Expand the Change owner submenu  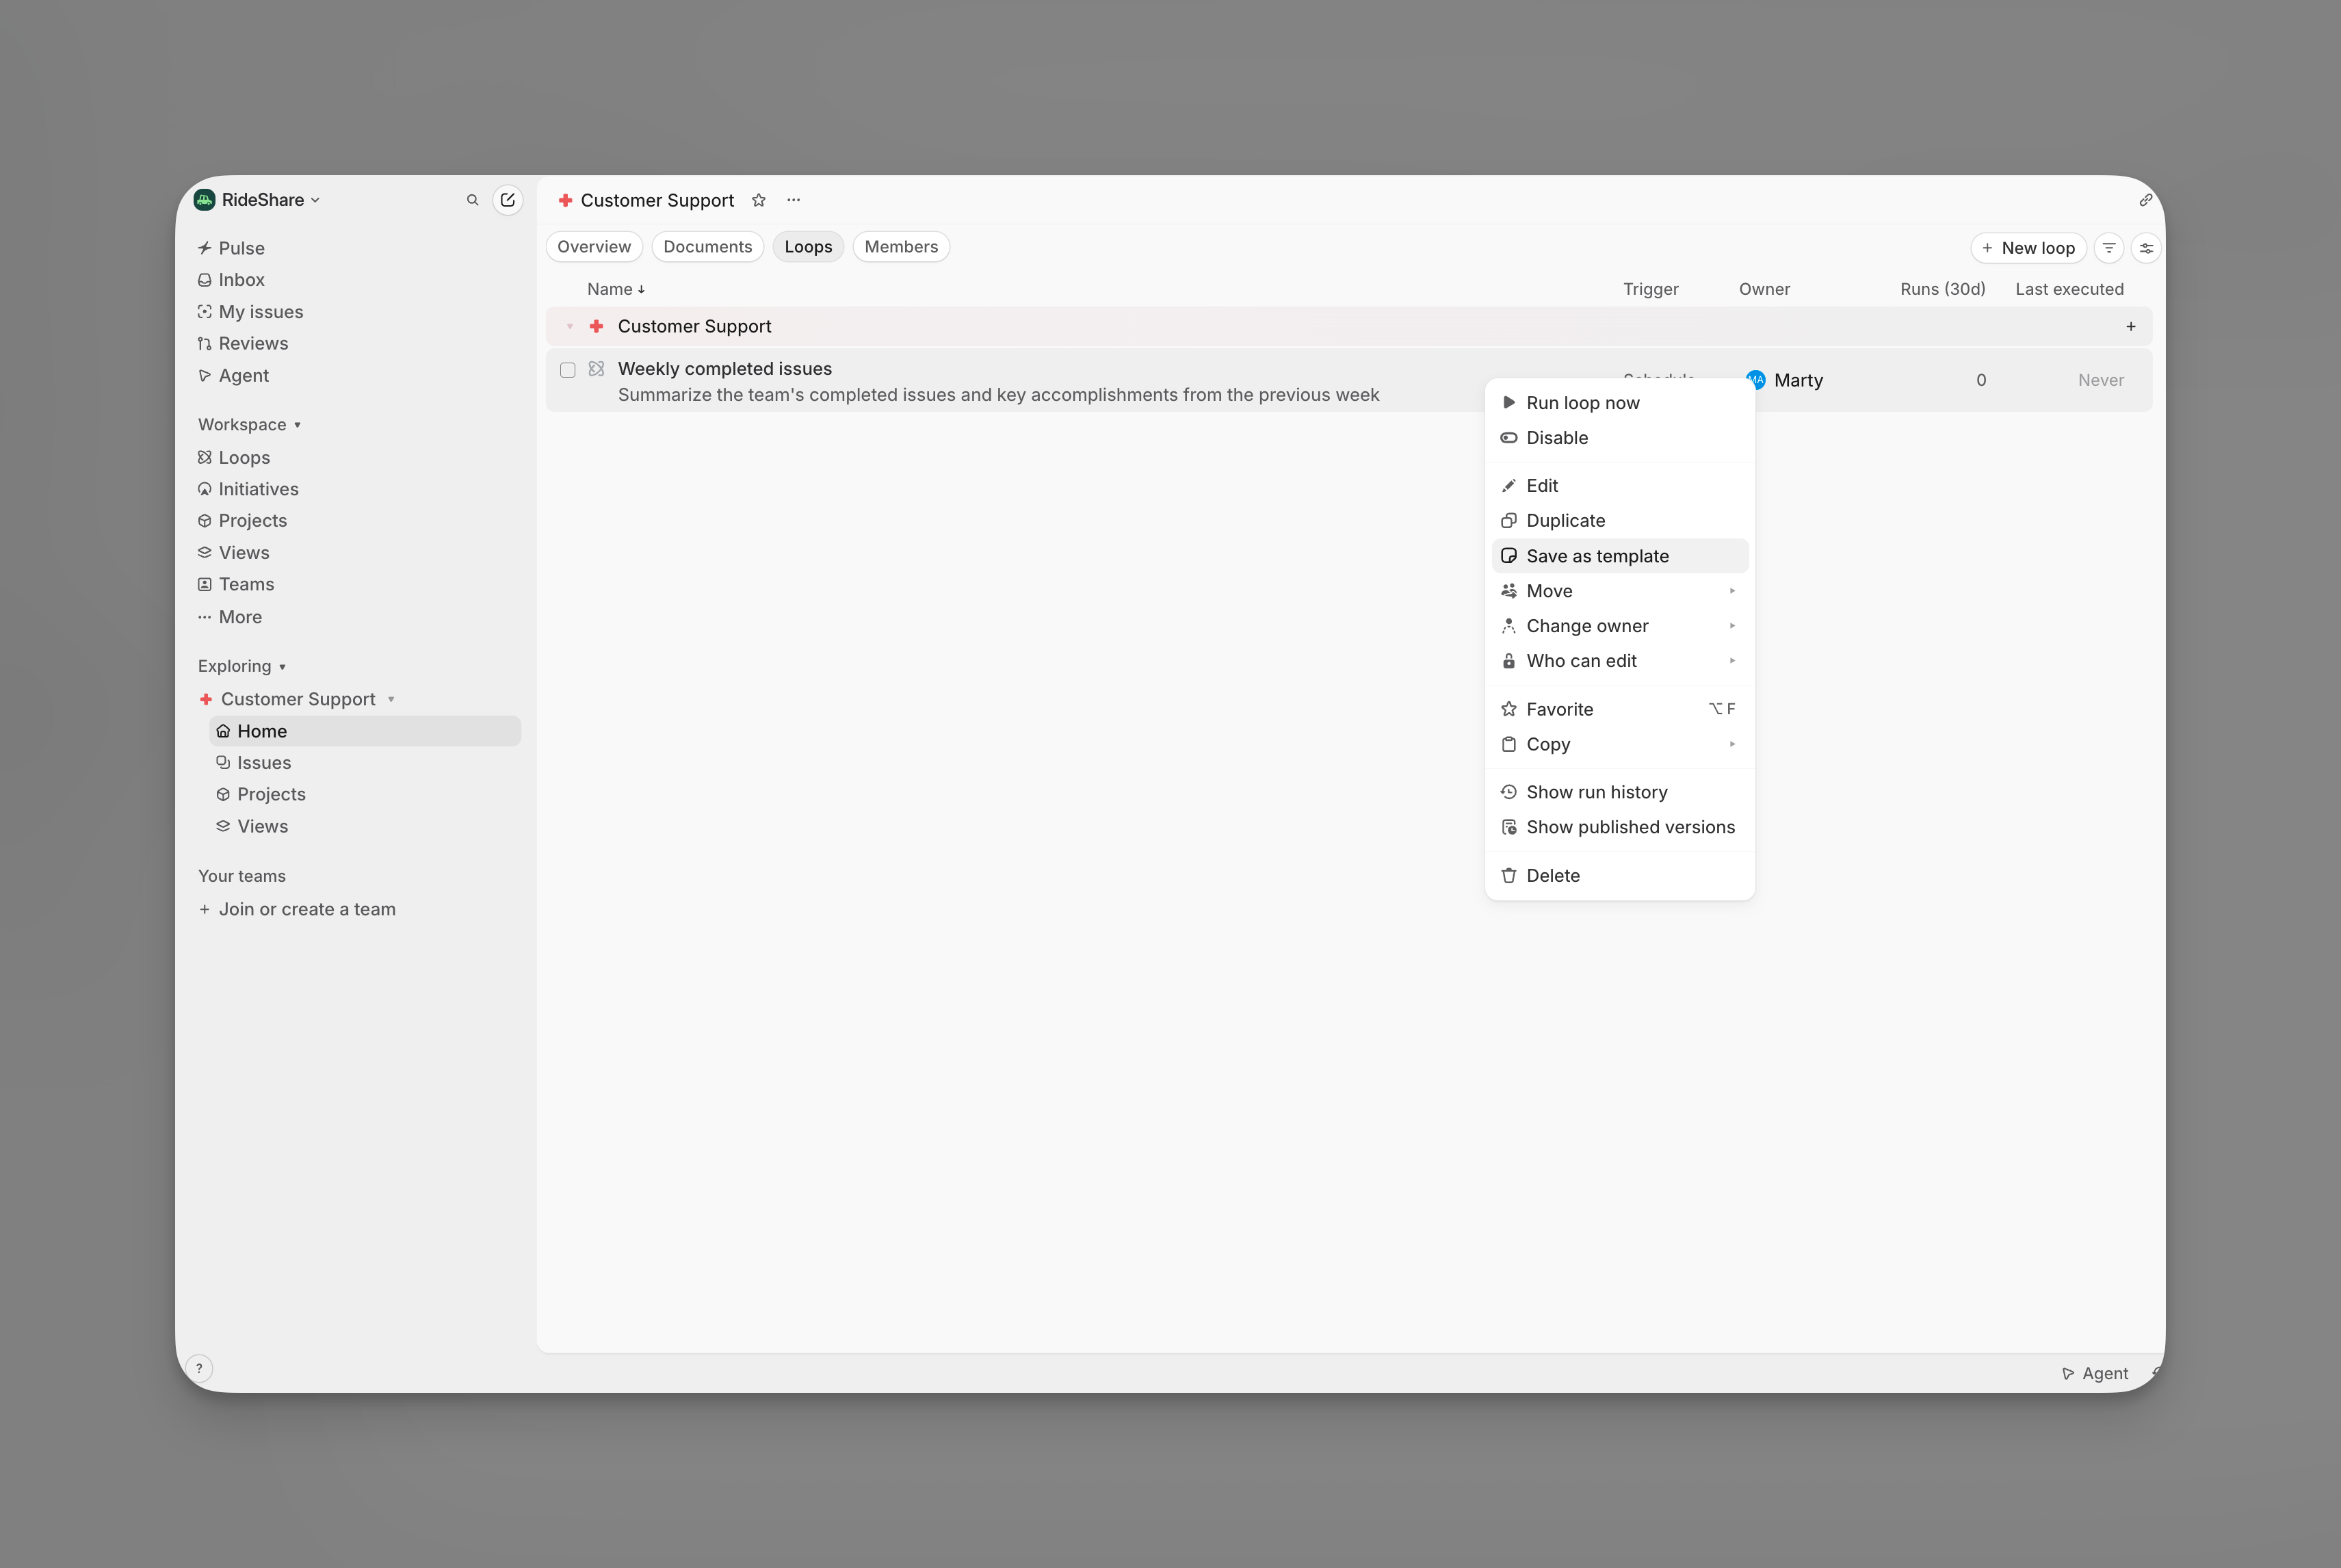pyautogui.click(x=1620, y=626)
